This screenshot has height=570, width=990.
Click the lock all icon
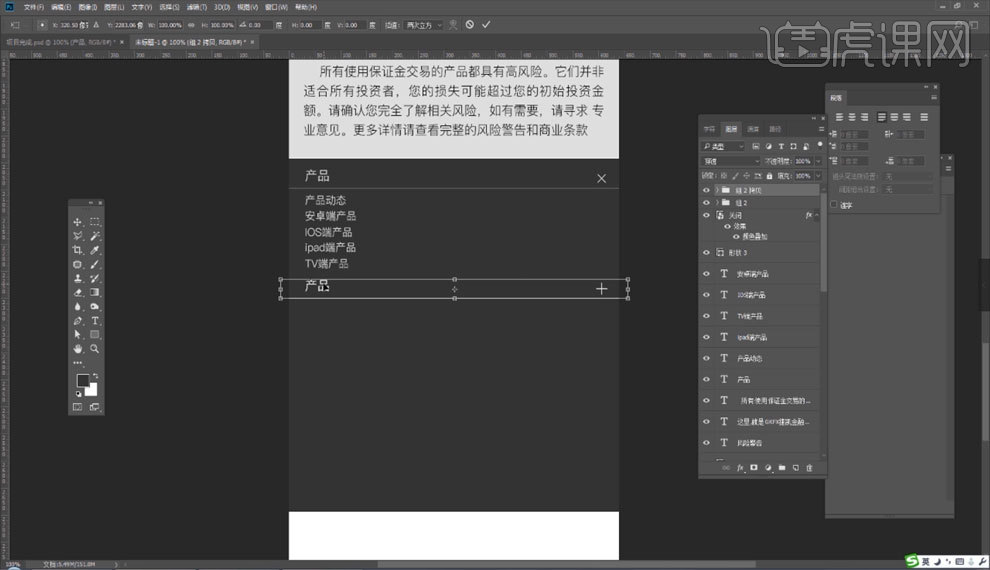[x=769, y=176]
